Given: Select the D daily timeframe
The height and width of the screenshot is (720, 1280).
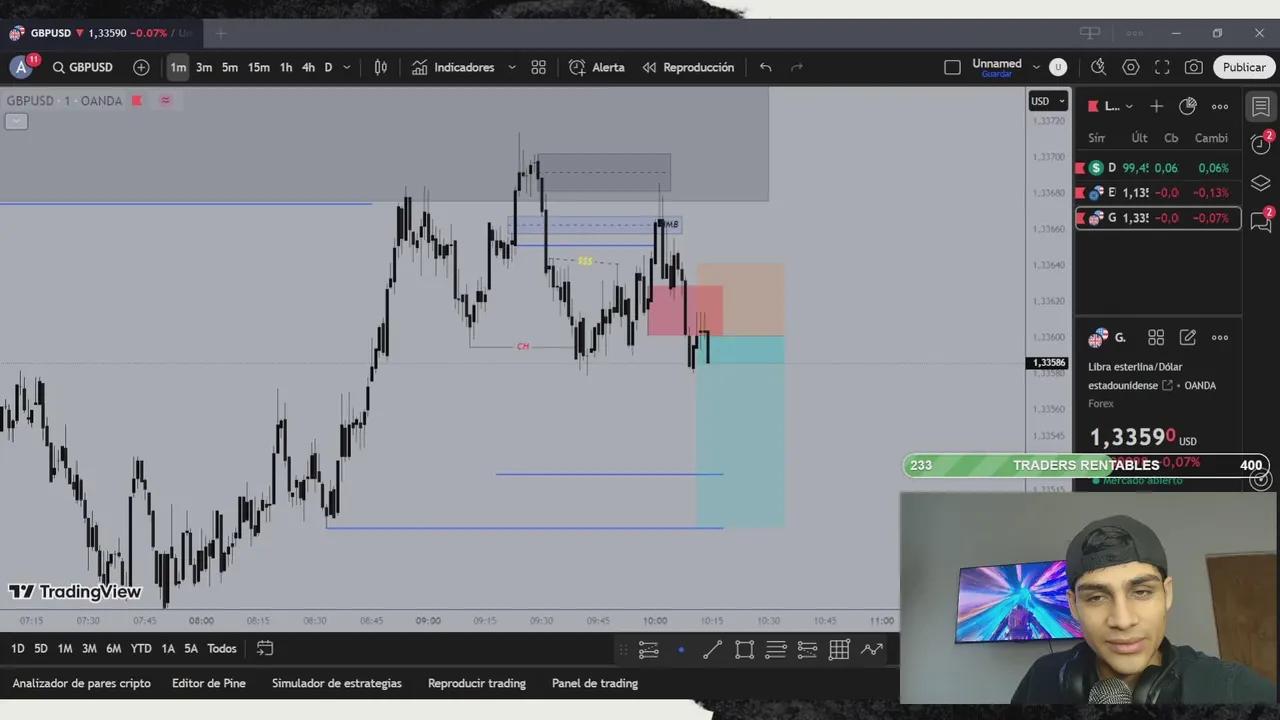Looking at the screenshot, I should click(328, 67).
